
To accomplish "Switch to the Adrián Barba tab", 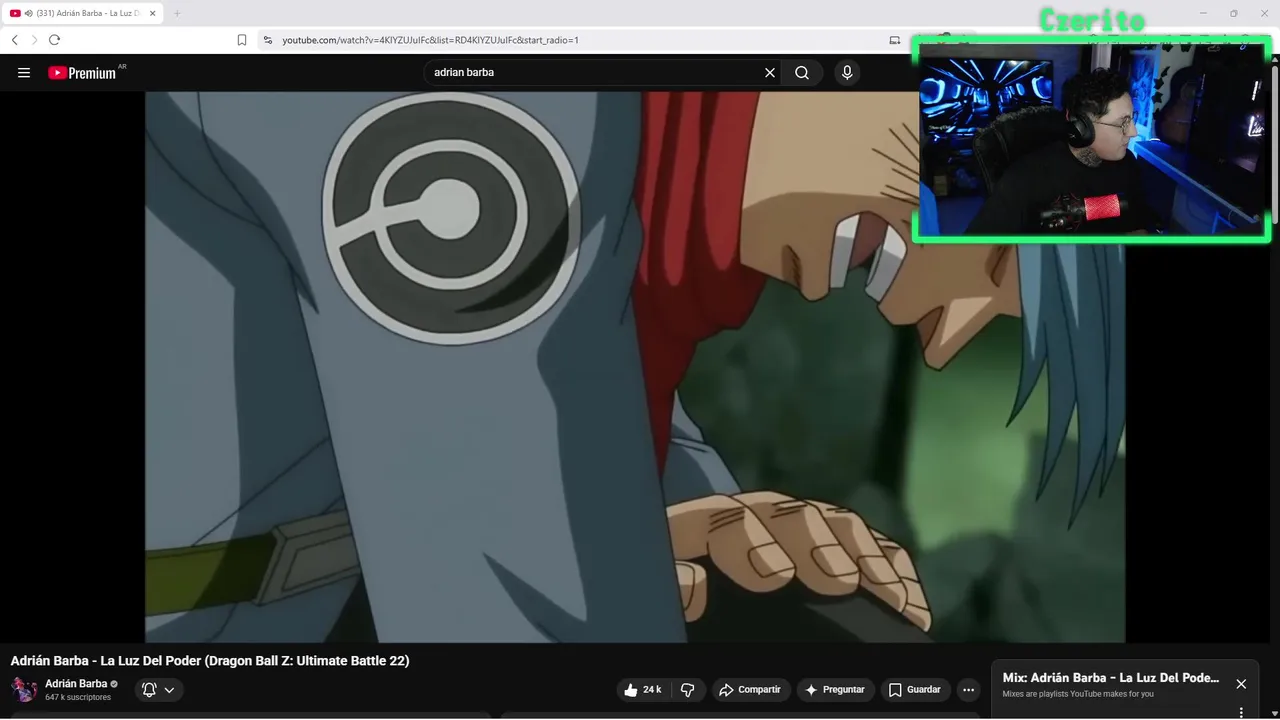I will point(85,13).
